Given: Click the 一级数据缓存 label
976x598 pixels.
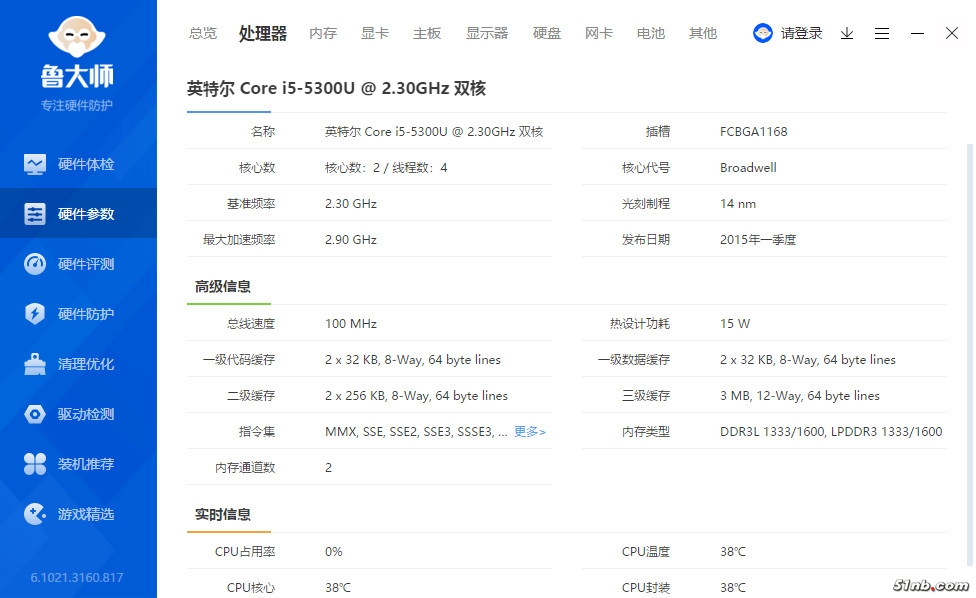Looking at the screenshot, I should pos(634,360).
